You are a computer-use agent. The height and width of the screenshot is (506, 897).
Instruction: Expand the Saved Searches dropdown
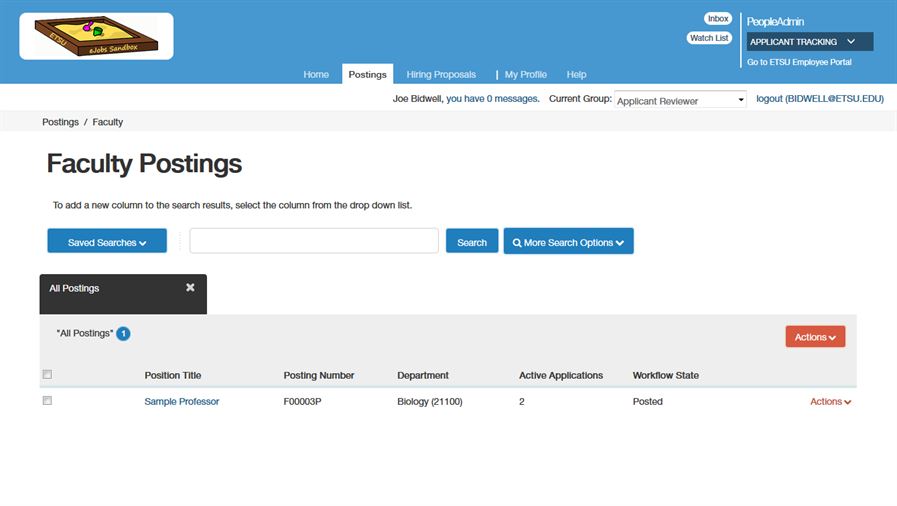pyautogui.click(x=107, y=242)
